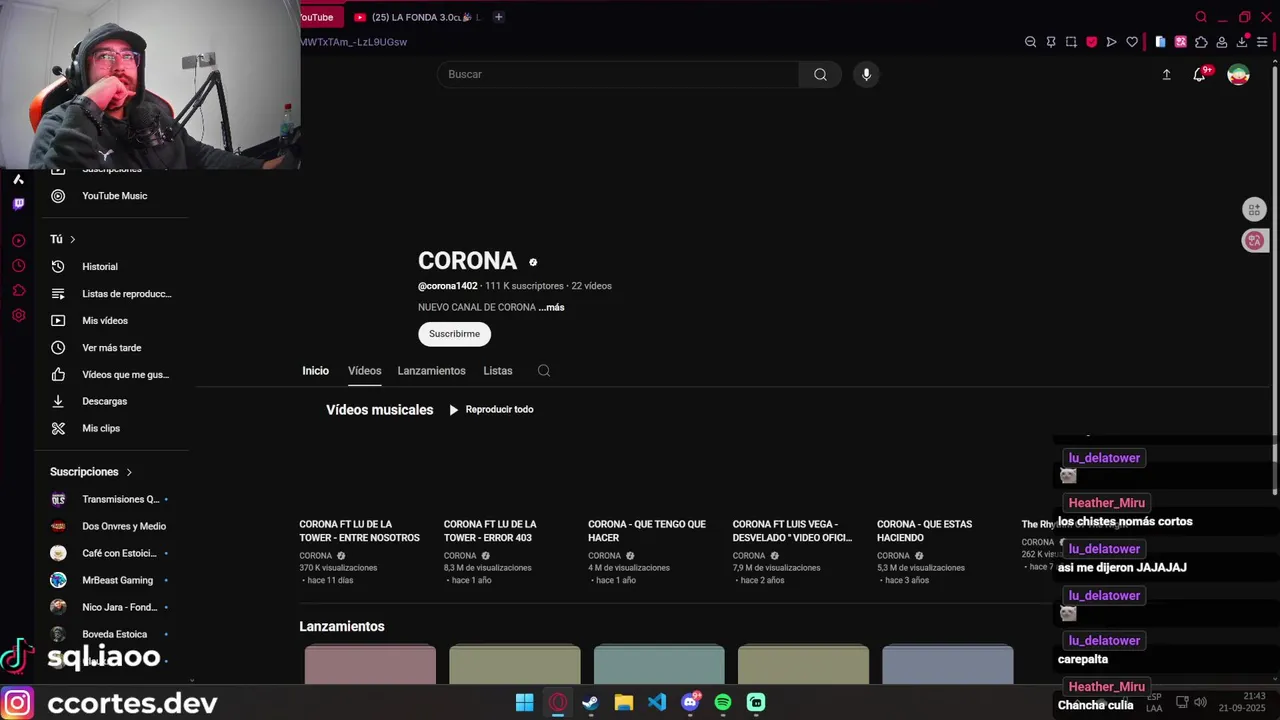Open Vídeos que me gustan
This screenshot has height=720, width=1280.
pyautogui.click(x=112, y=375)
